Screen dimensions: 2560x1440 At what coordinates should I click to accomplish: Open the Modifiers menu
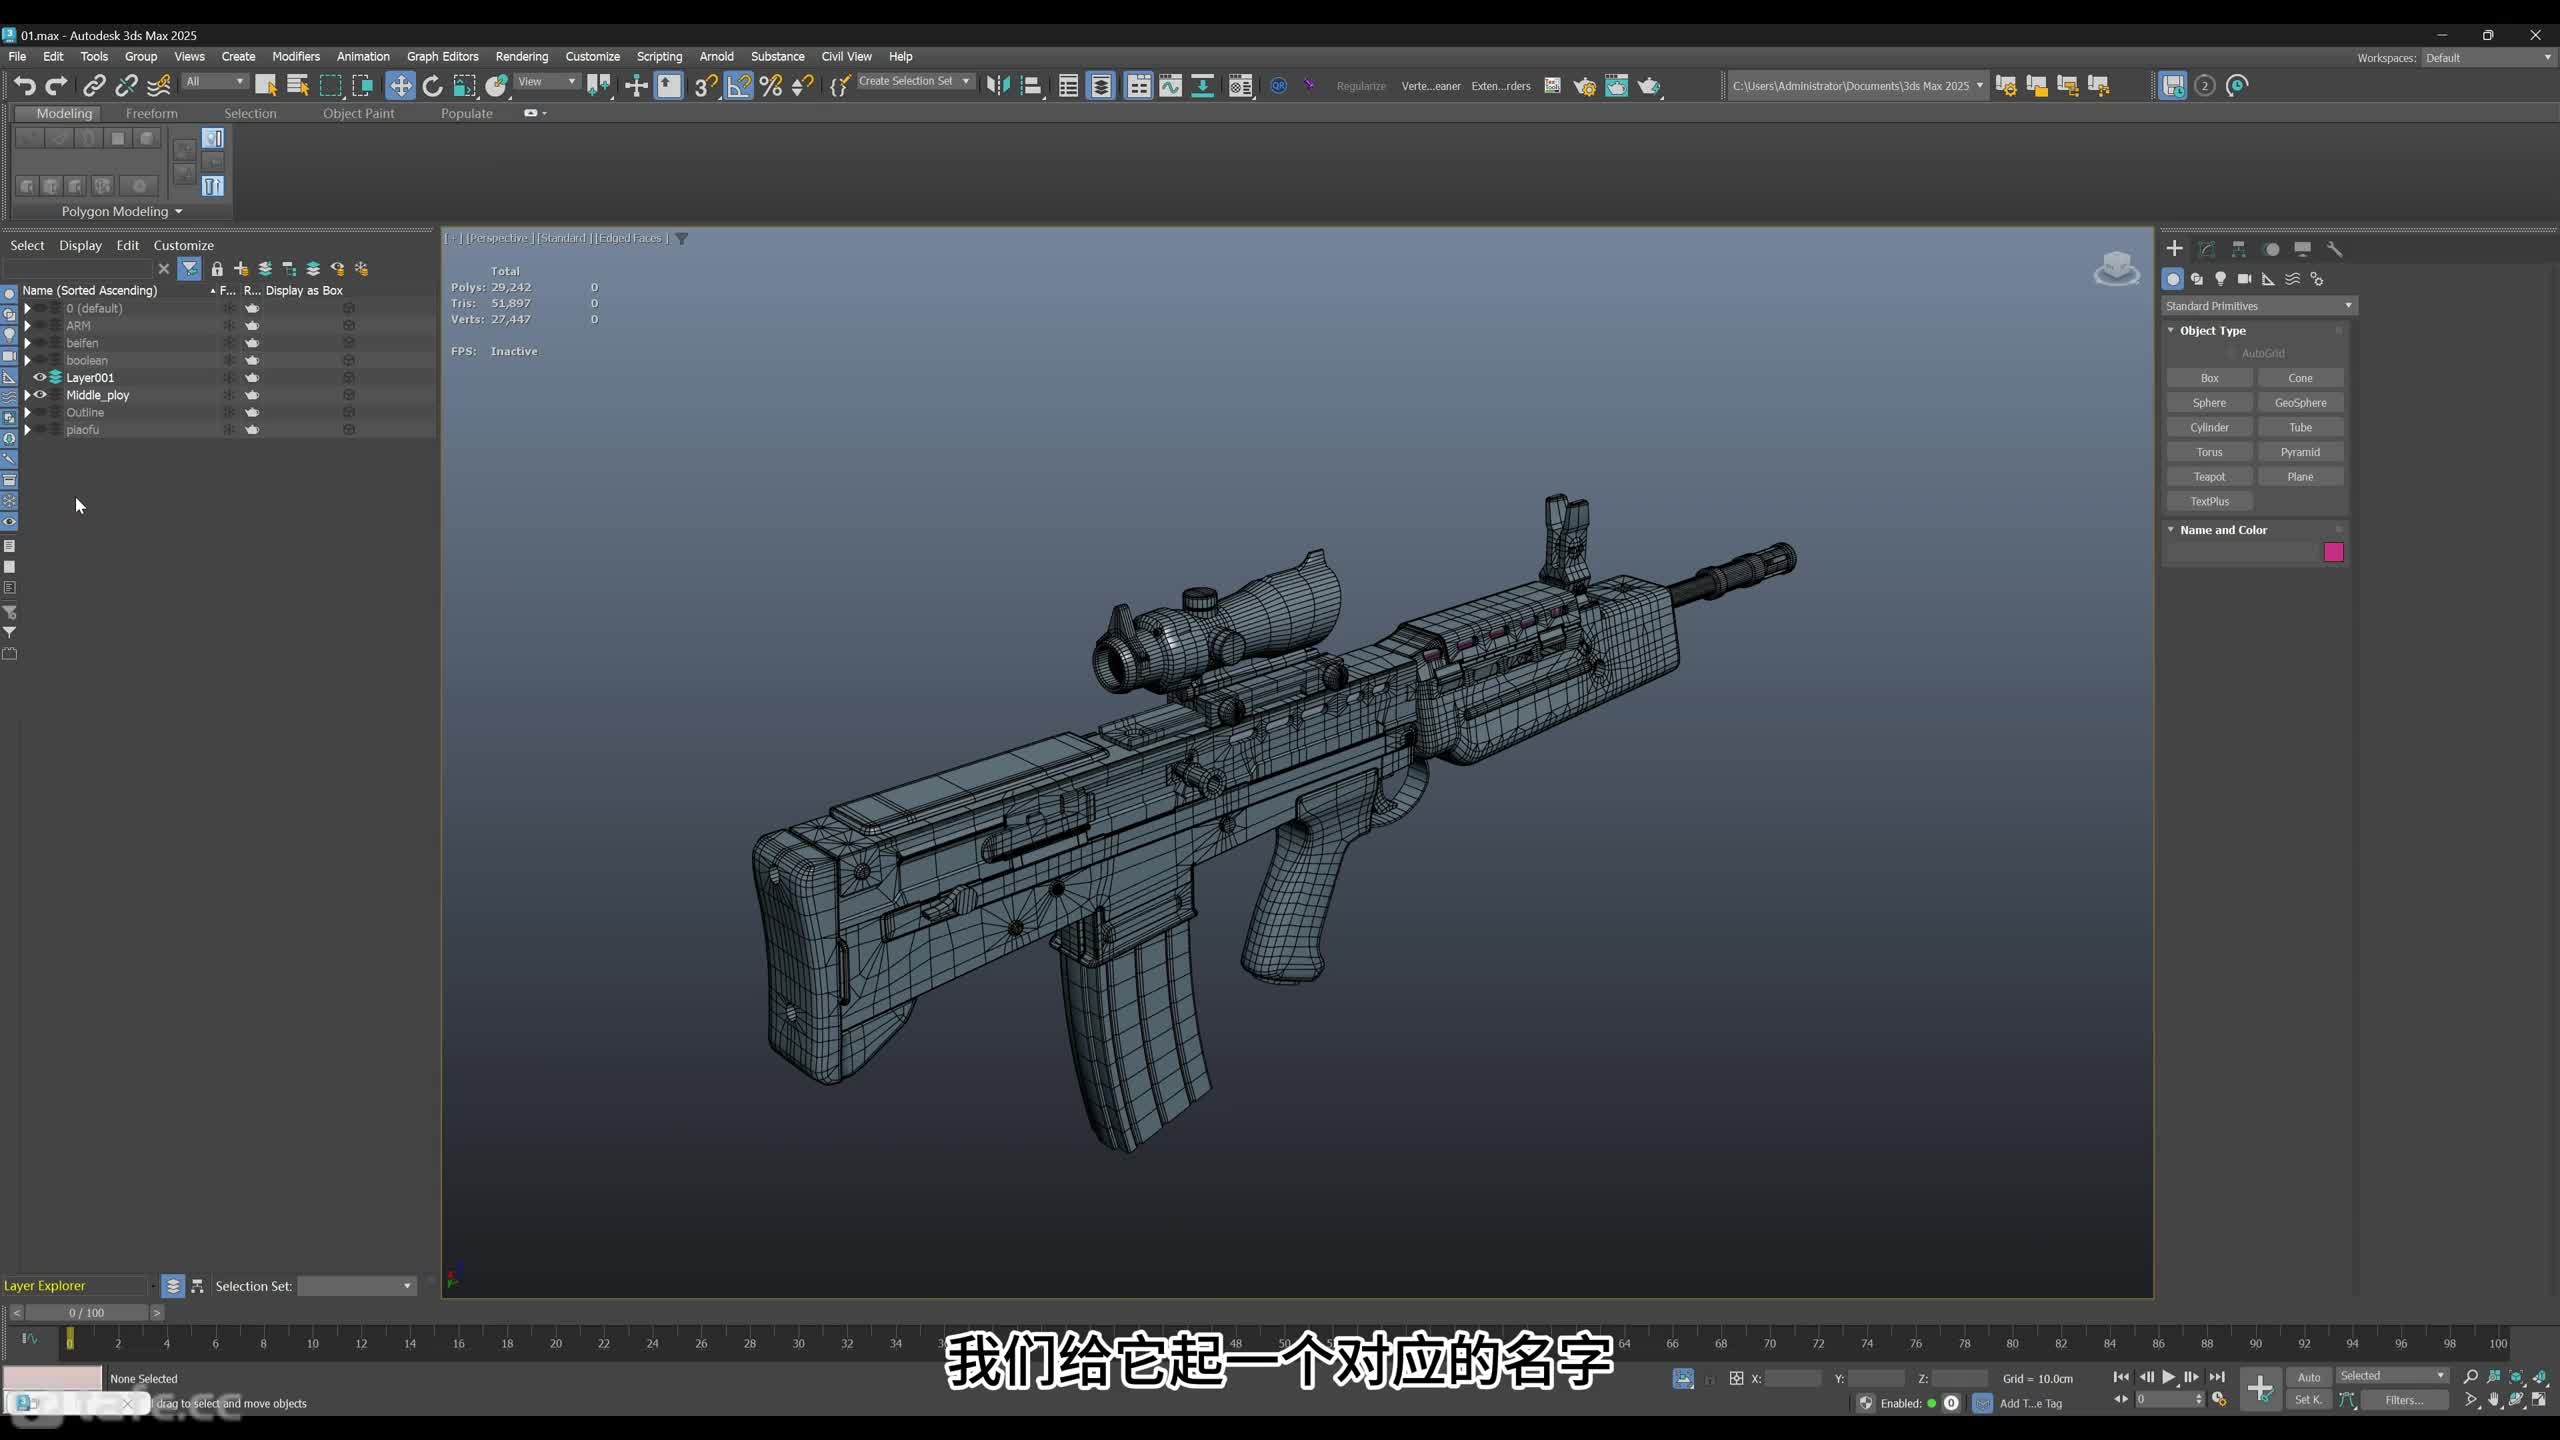pyautogui.click(x=296, y=57)
